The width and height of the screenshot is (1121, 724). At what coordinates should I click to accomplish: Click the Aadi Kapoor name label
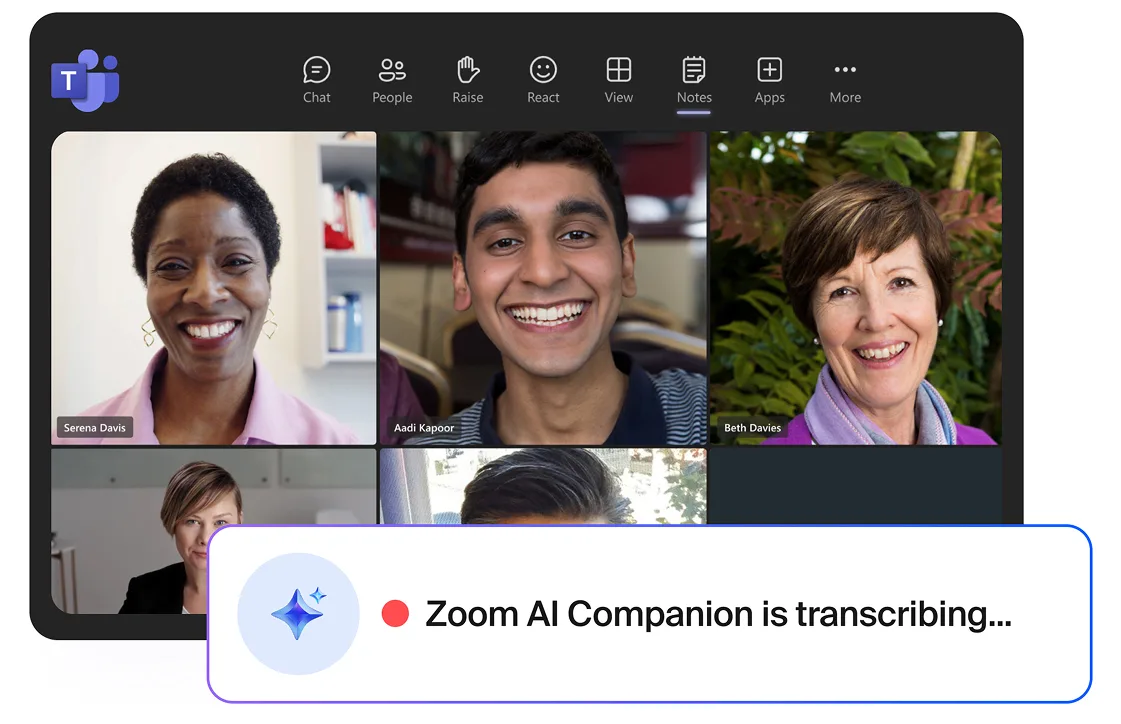tap(424, 428)
